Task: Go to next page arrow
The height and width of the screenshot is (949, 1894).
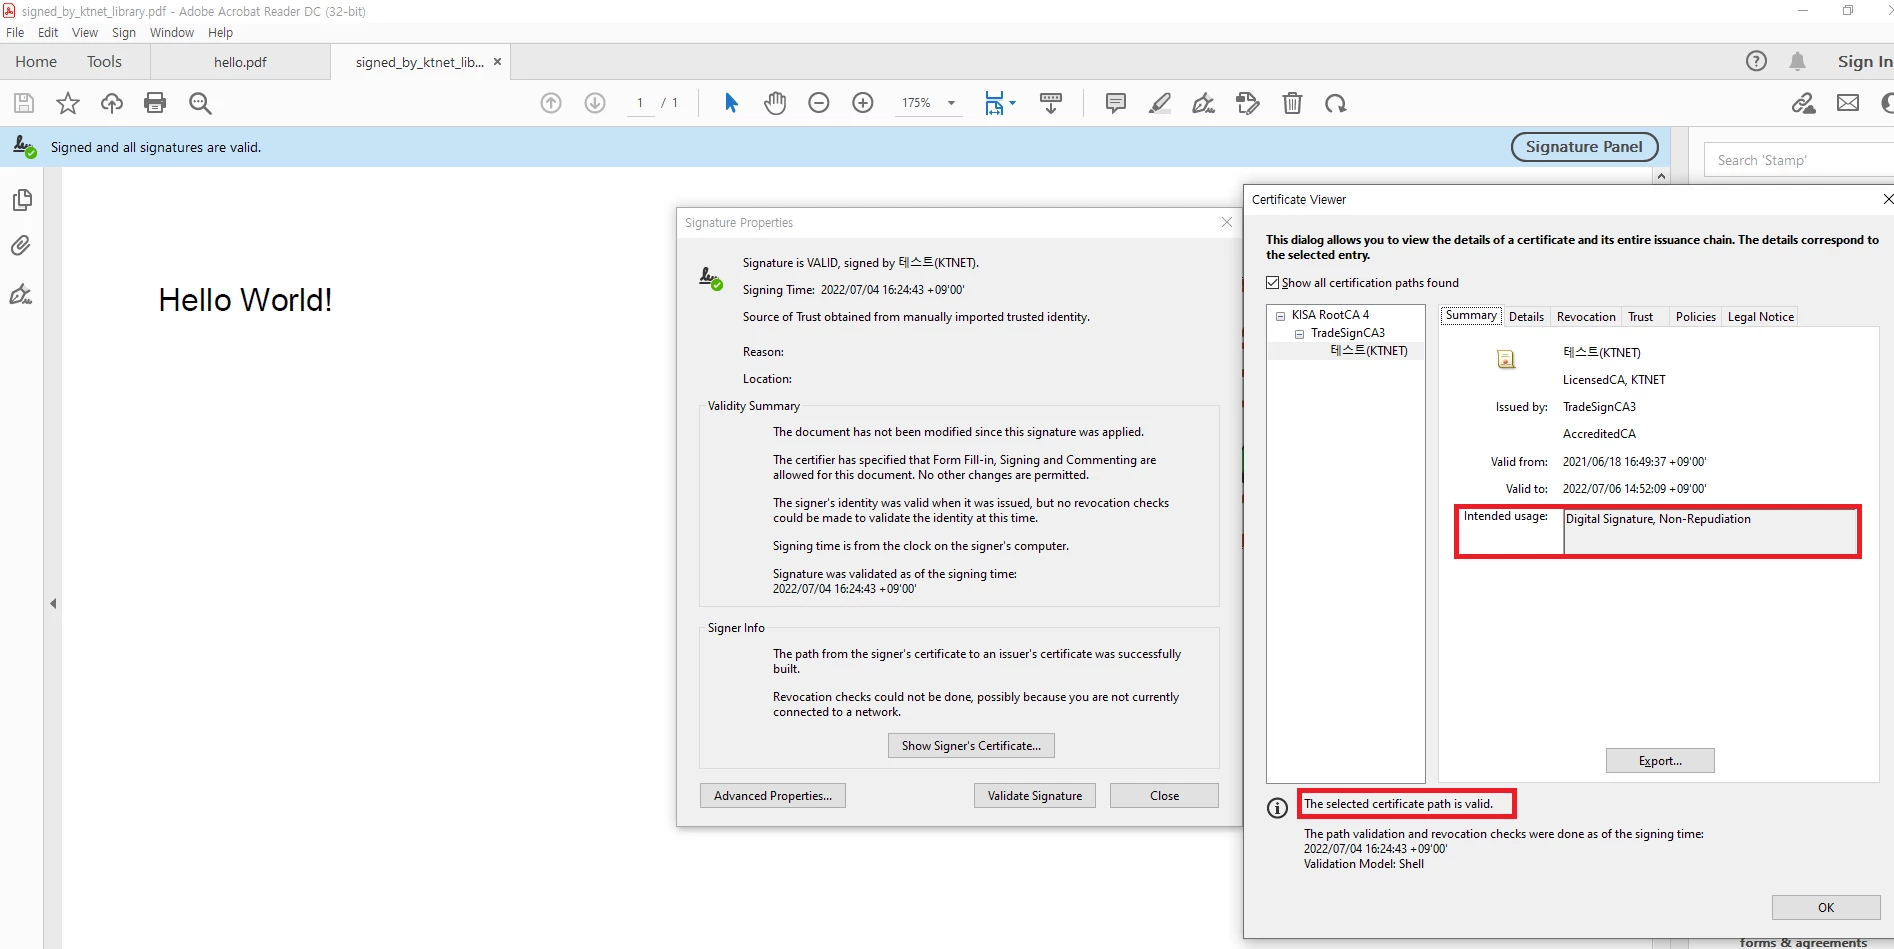Action: [x=595, y=103]
